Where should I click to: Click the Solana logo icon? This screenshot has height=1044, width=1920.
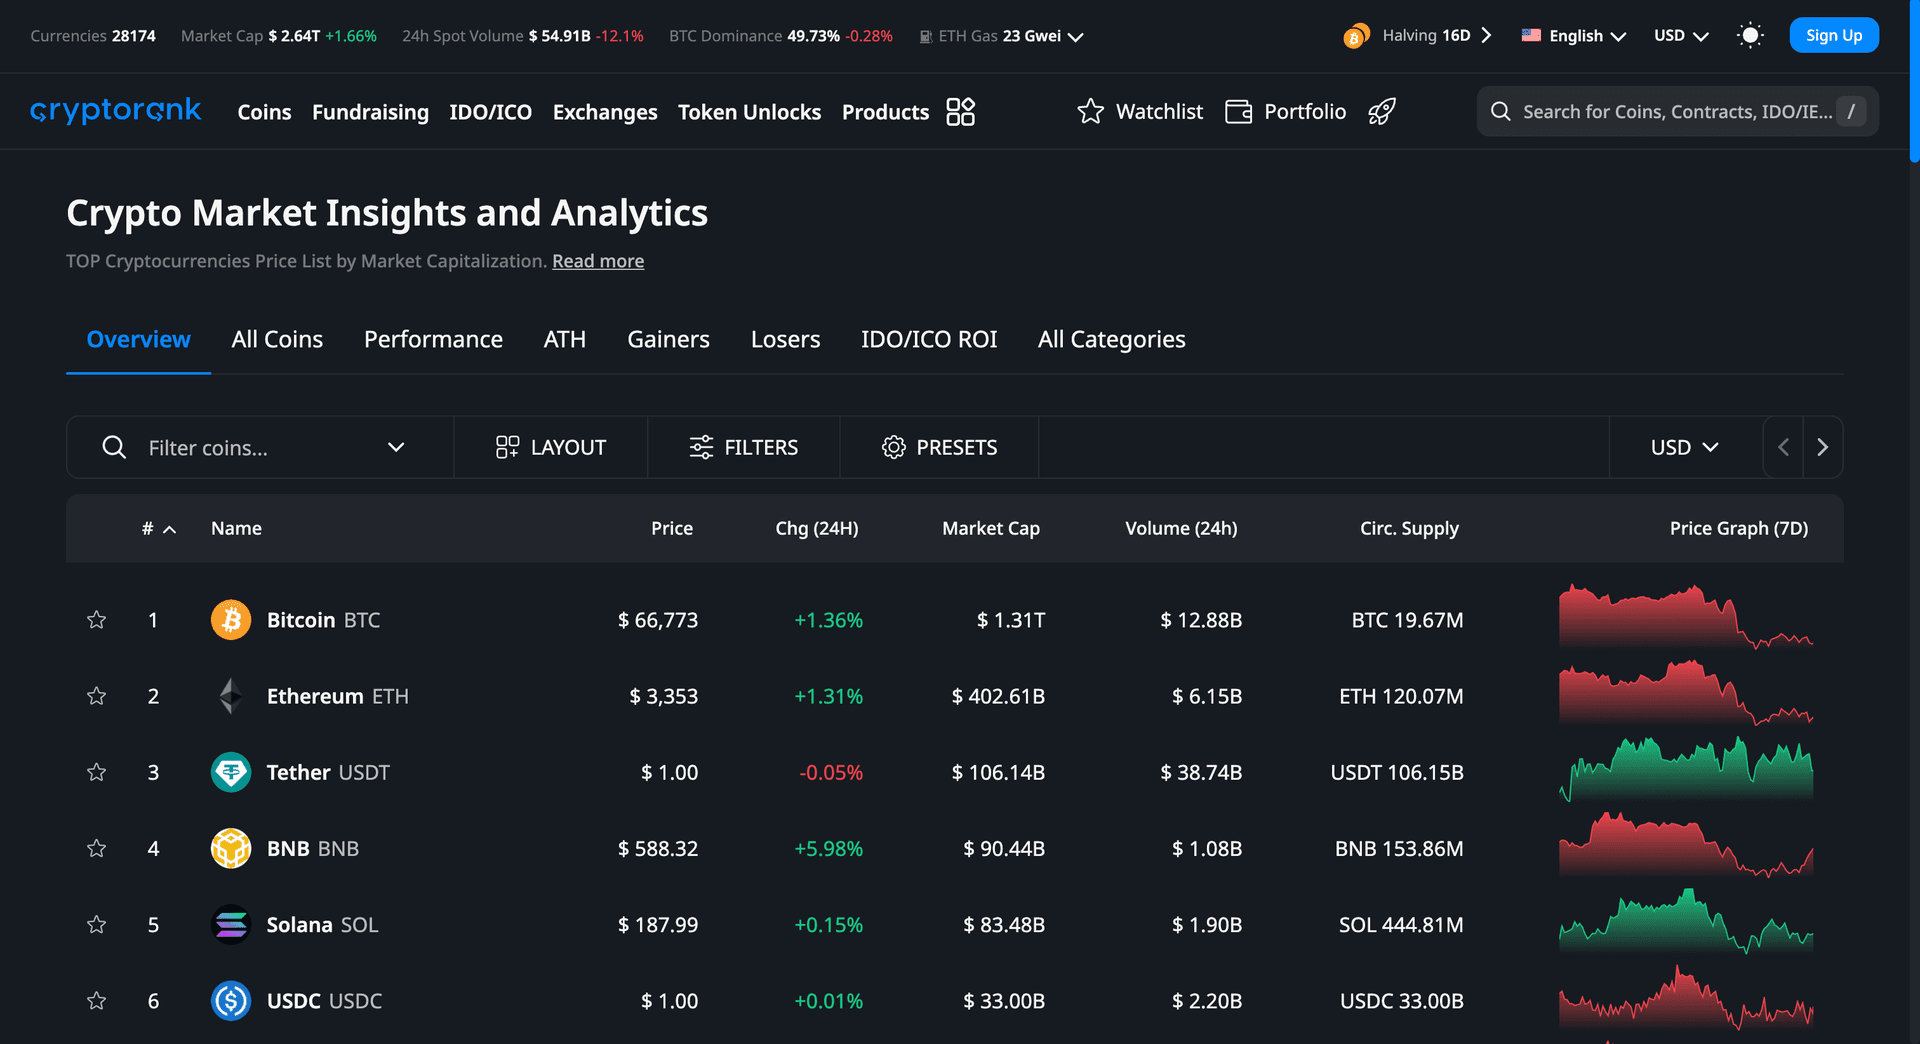(x=231, y=925)
